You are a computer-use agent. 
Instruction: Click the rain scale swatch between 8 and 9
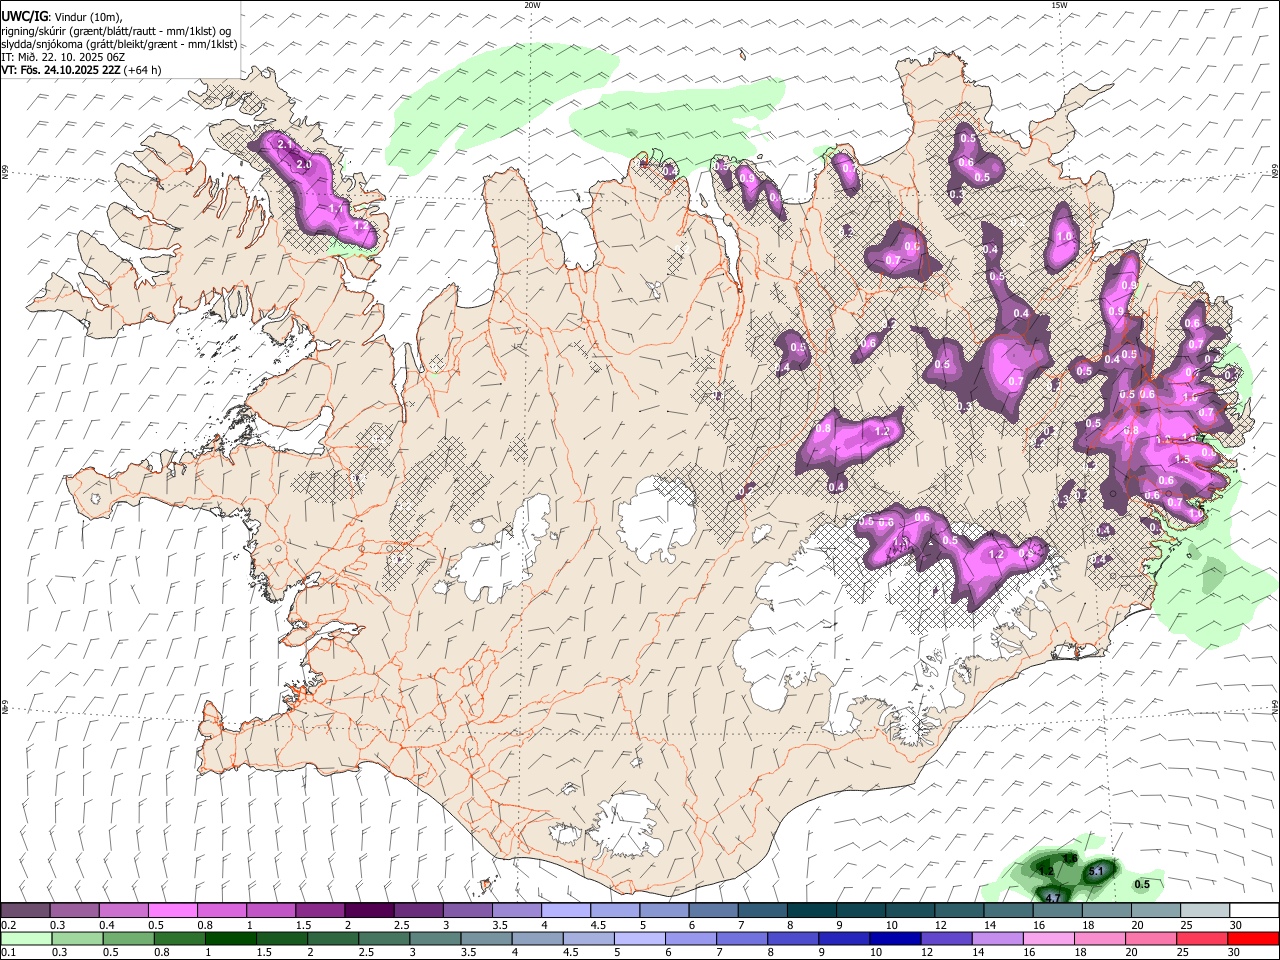(792, 939)
